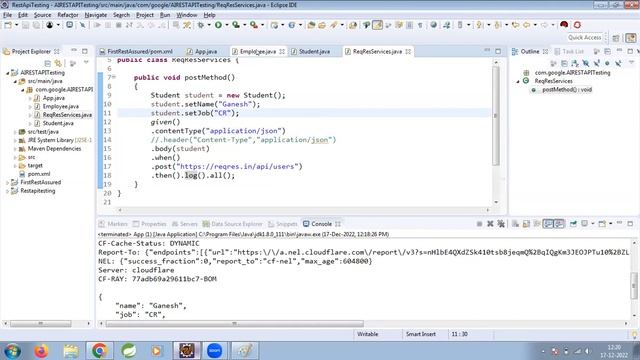Toggle Mark Occurrences highlighter in toolbar

point(377,25)
